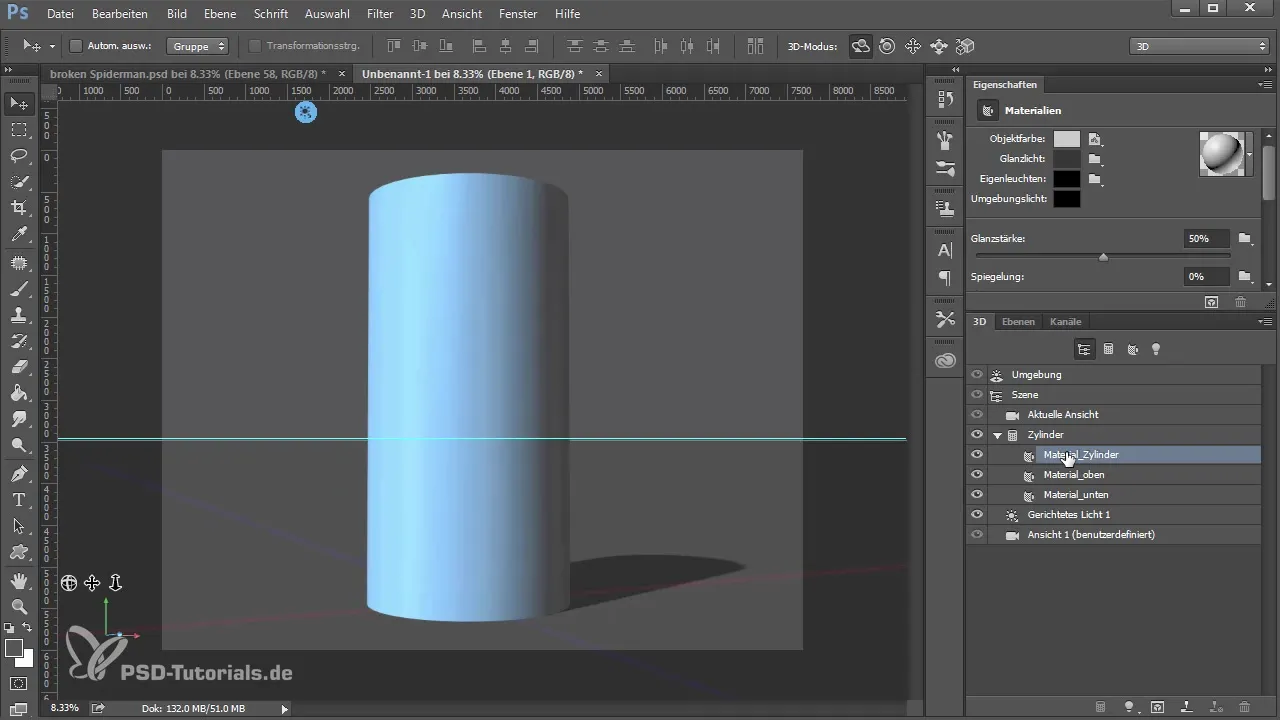Filter 3D panel by lights

pos(1156,349)
